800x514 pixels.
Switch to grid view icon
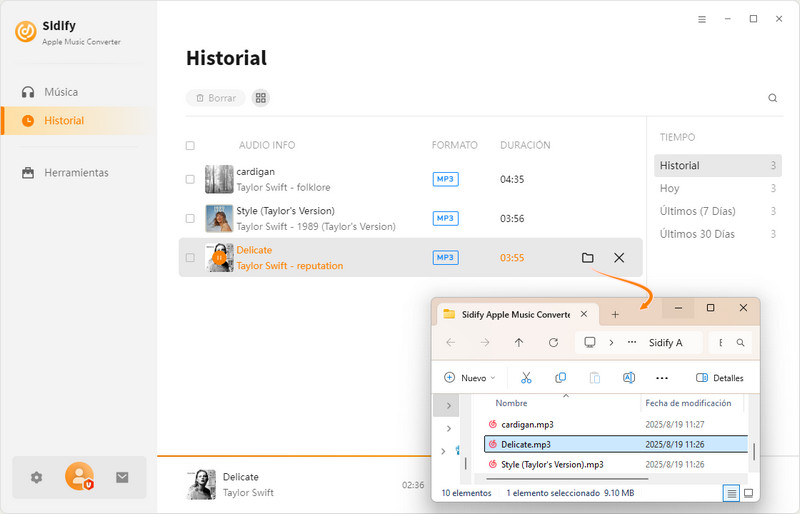261,97
